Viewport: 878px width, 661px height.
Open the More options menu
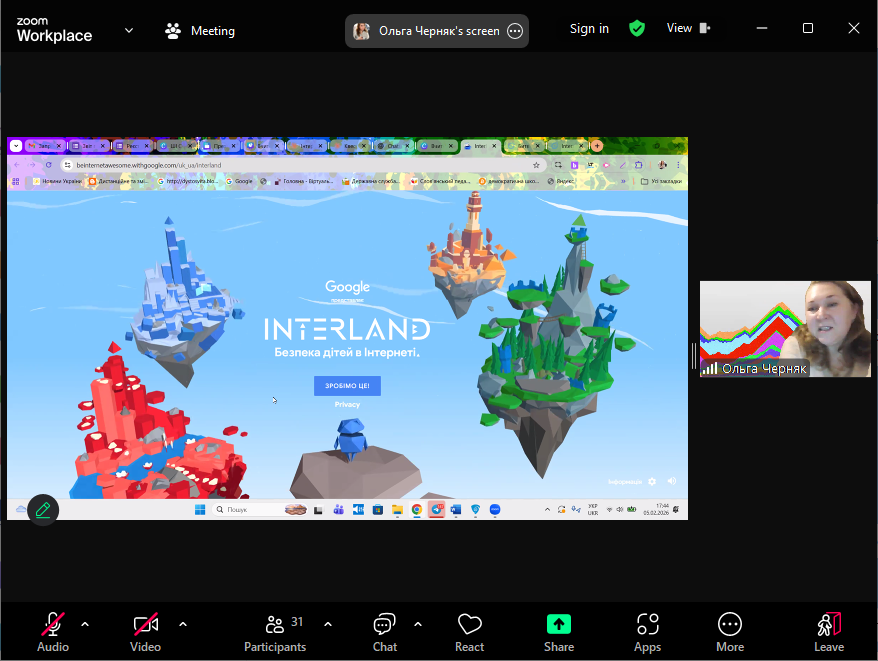click(x=730, y=632)
